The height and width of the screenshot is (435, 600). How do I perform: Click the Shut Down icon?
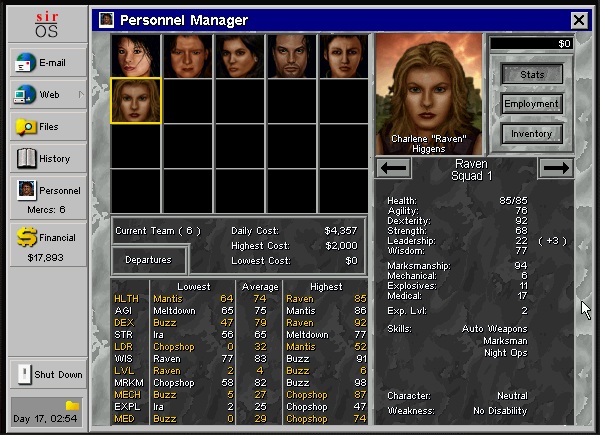(x=25, y=375)
